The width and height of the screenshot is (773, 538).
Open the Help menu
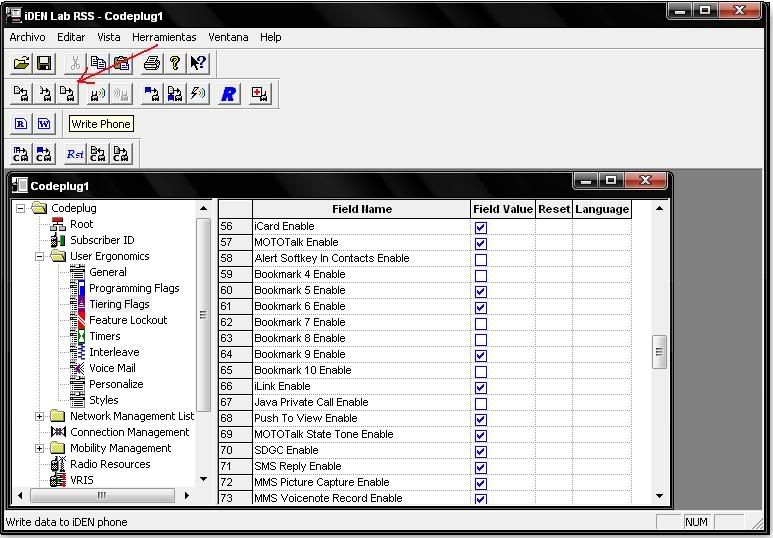[x=271, y=37]
